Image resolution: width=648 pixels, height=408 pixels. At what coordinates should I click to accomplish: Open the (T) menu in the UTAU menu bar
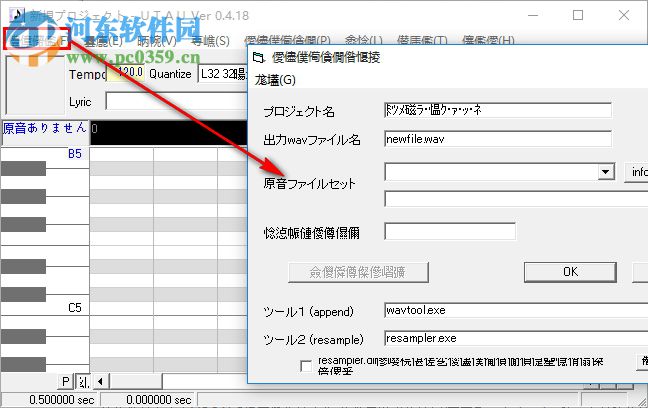pos(422,41)
